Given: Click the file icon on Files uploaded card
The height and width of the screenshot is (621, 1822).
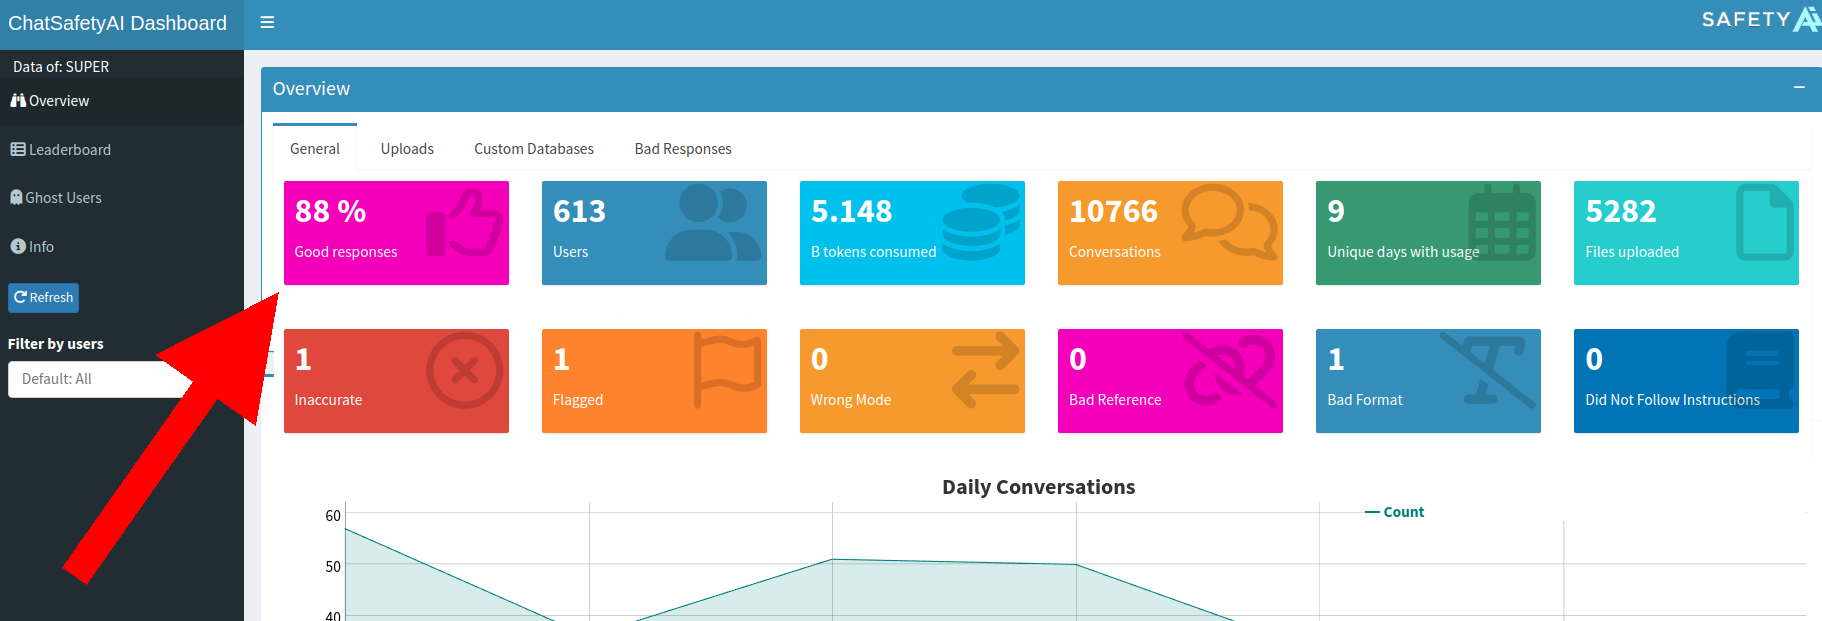Looking at the screenshot, I should (1764, 223).
